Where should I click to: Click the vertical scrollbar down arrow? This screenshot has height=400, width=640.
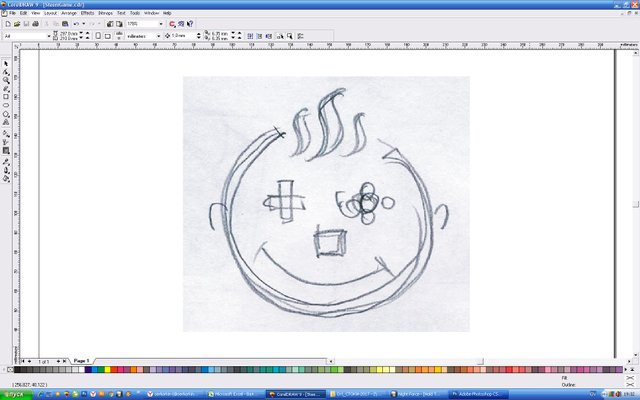coord(636,355)
